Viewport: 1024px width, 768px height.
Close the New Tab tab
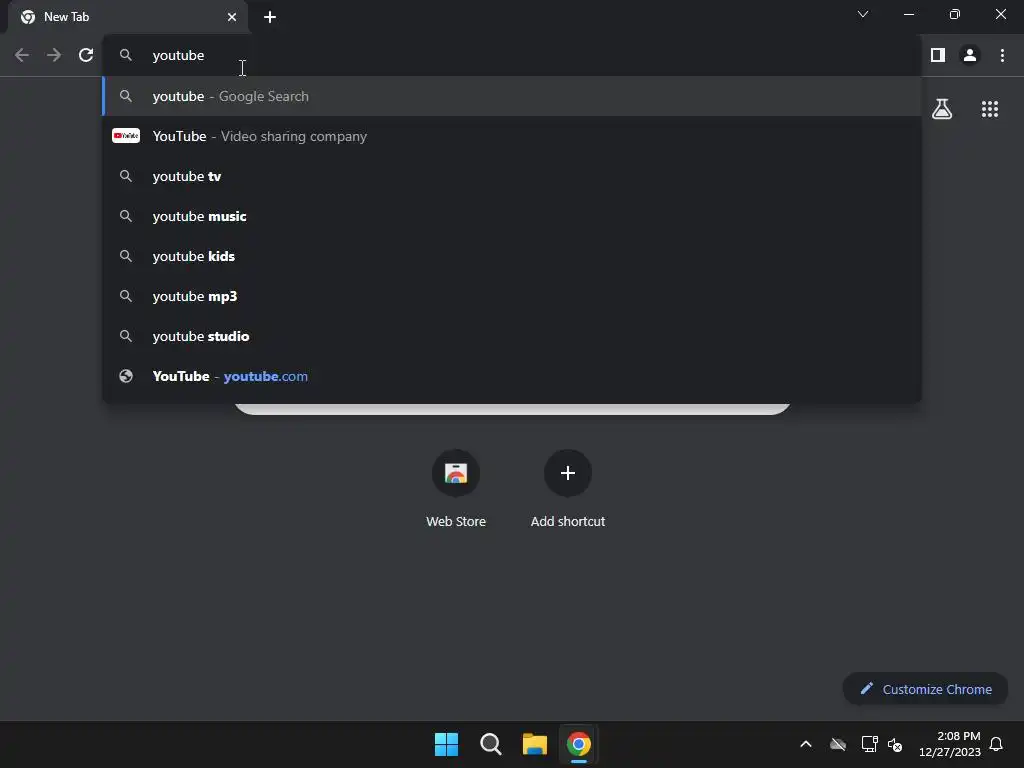232,17
